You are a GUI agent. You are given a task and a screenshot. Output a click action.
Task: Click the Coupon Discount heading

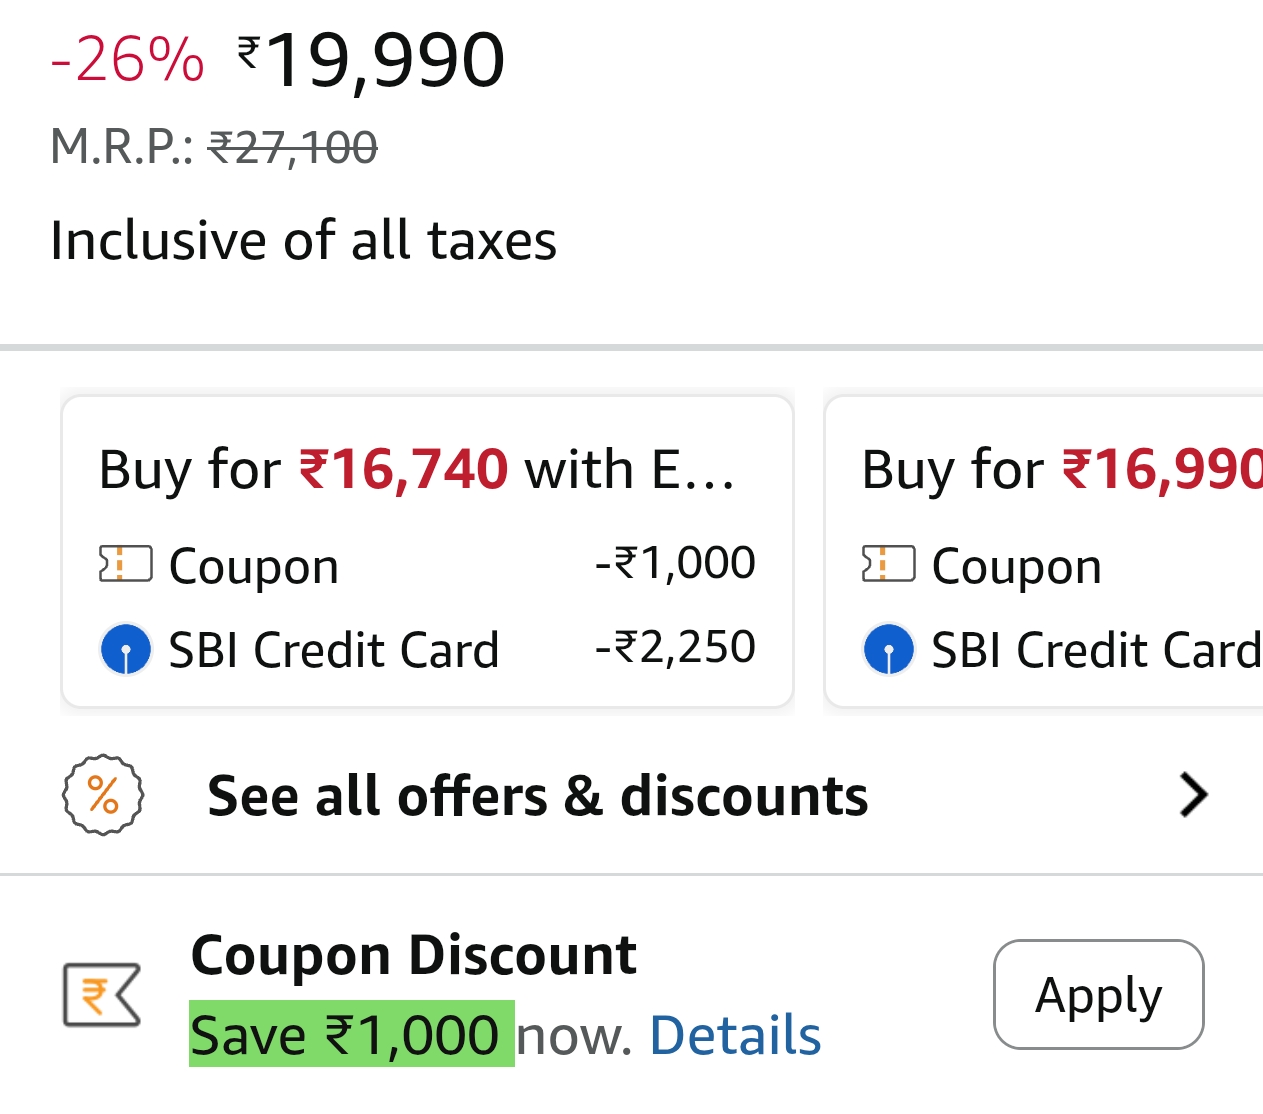413,955
